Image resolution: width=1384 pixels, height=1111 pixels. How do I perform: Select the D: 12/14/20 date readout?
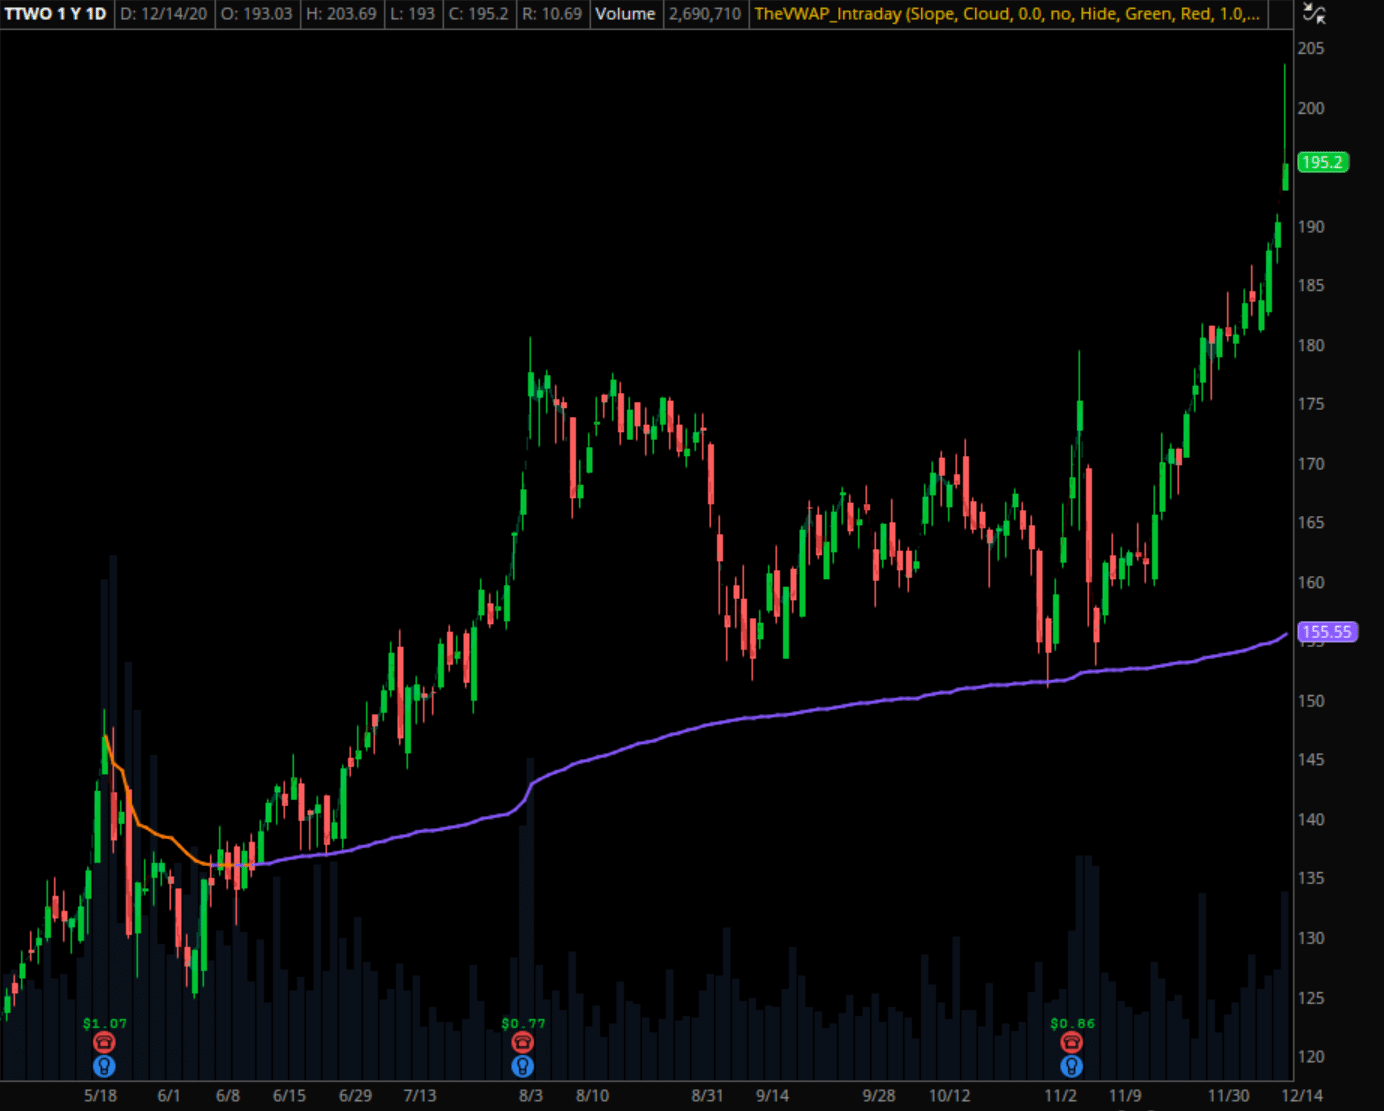pos(164,14)
